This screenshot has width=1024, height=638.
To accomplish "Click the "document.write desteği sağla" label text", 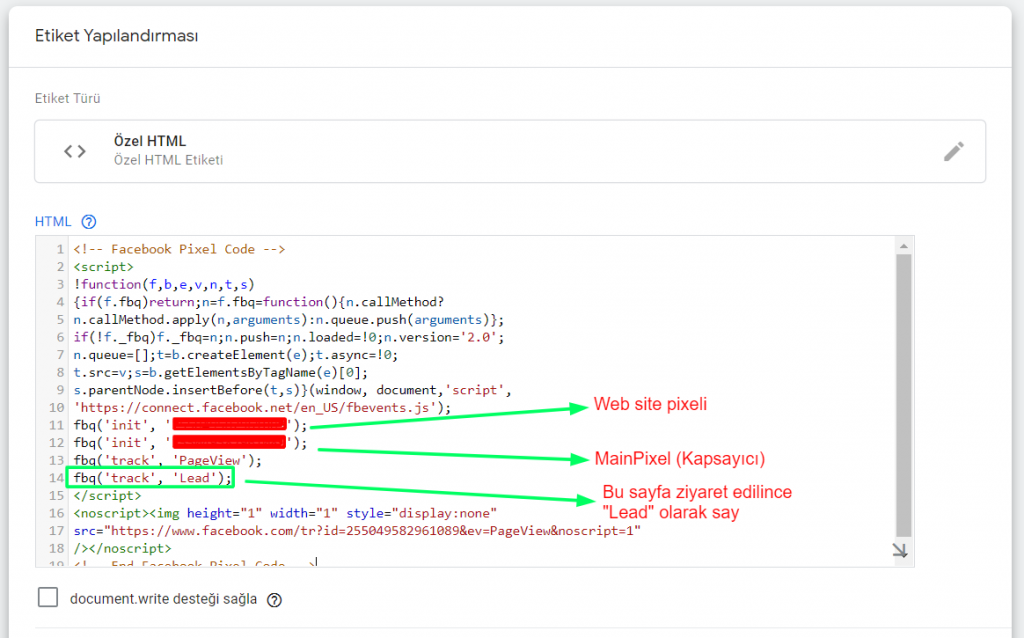I will [163, 599].
